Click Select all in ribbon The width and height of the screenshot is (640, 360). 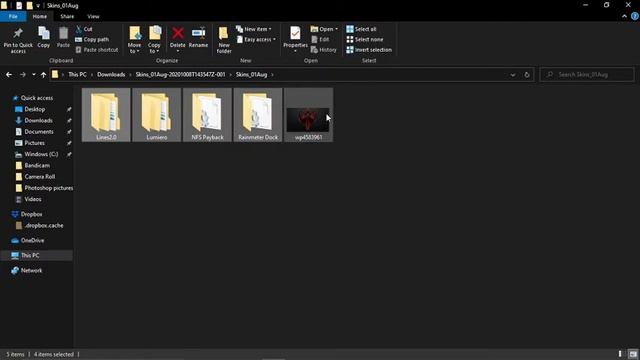[x=361, y=29]
